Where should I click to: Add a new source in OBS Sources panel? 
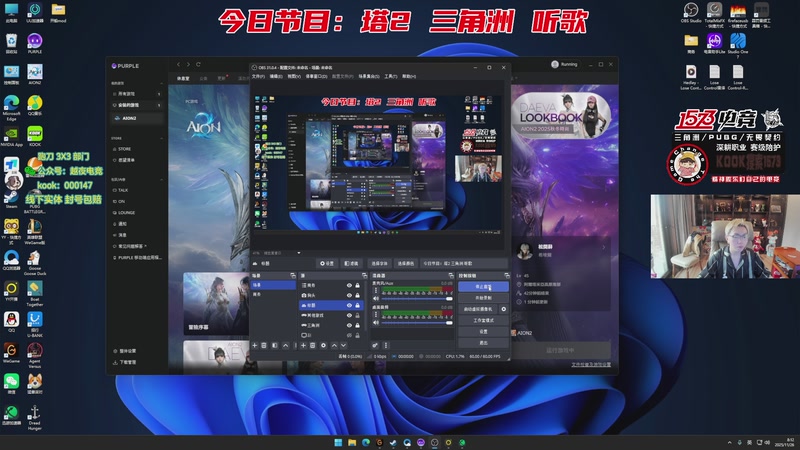tap(303, 345)
